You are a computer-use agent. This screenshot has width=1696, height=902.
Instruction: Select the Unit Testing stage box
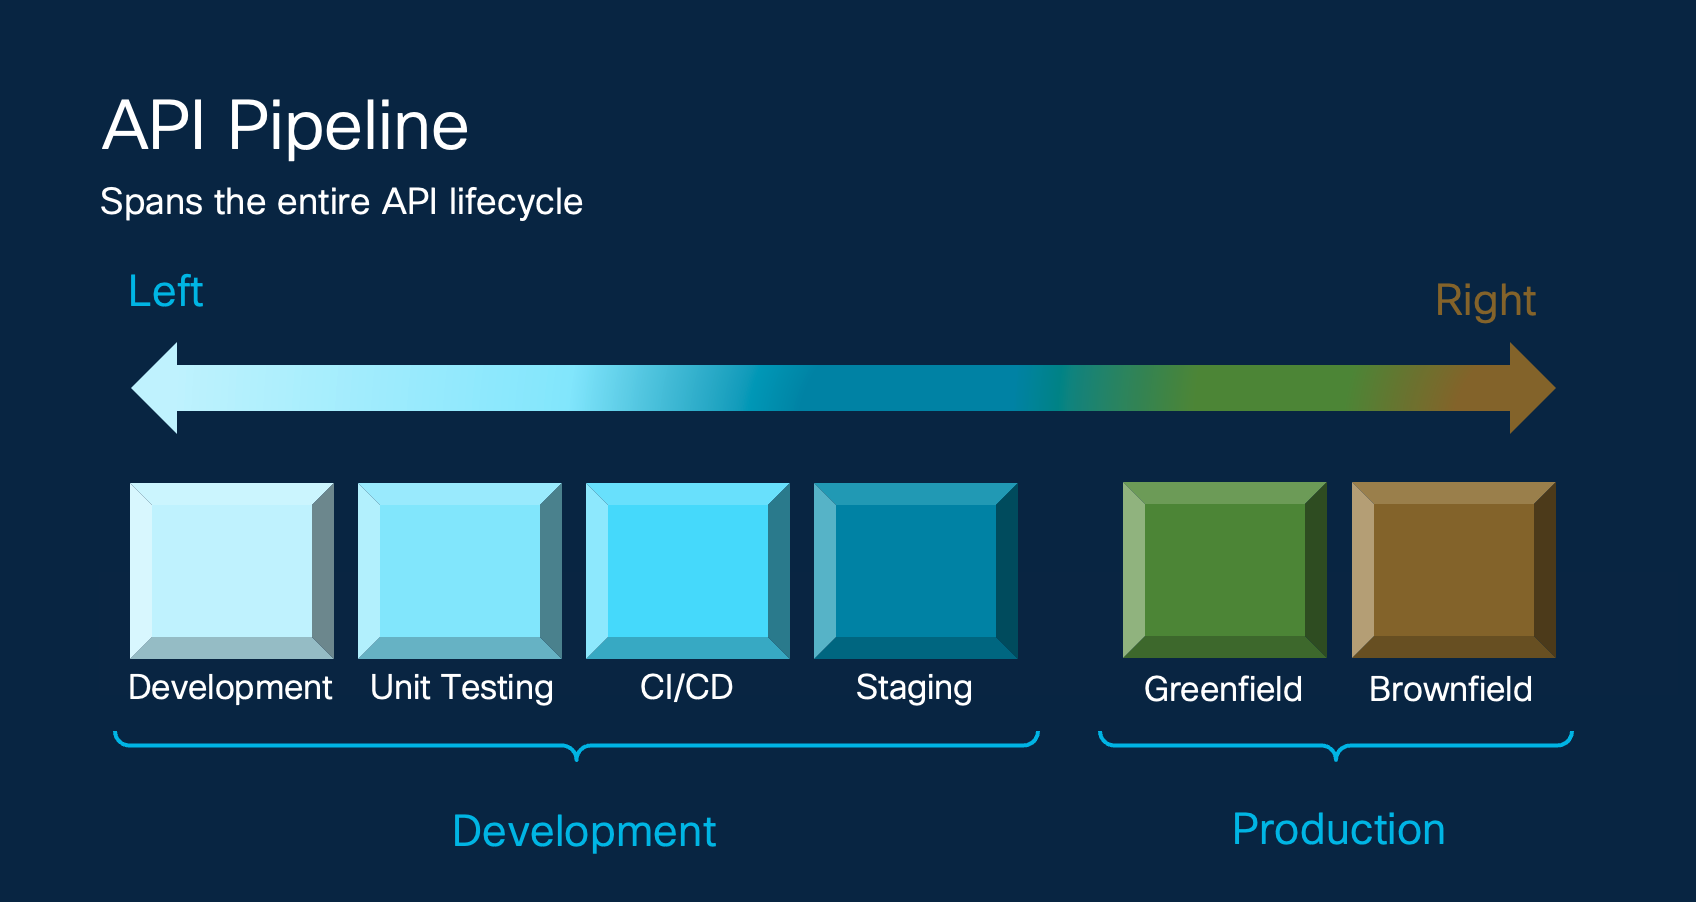click(459, 570)
